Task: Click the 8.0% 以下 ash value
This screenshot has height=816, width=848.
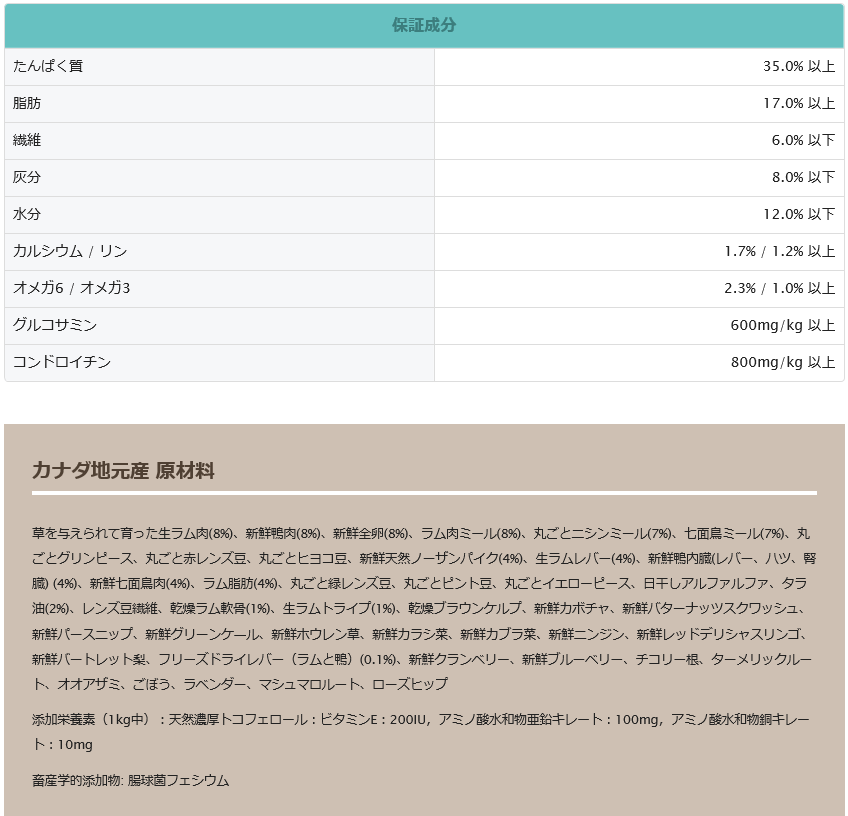Action: tap(802, 178)
